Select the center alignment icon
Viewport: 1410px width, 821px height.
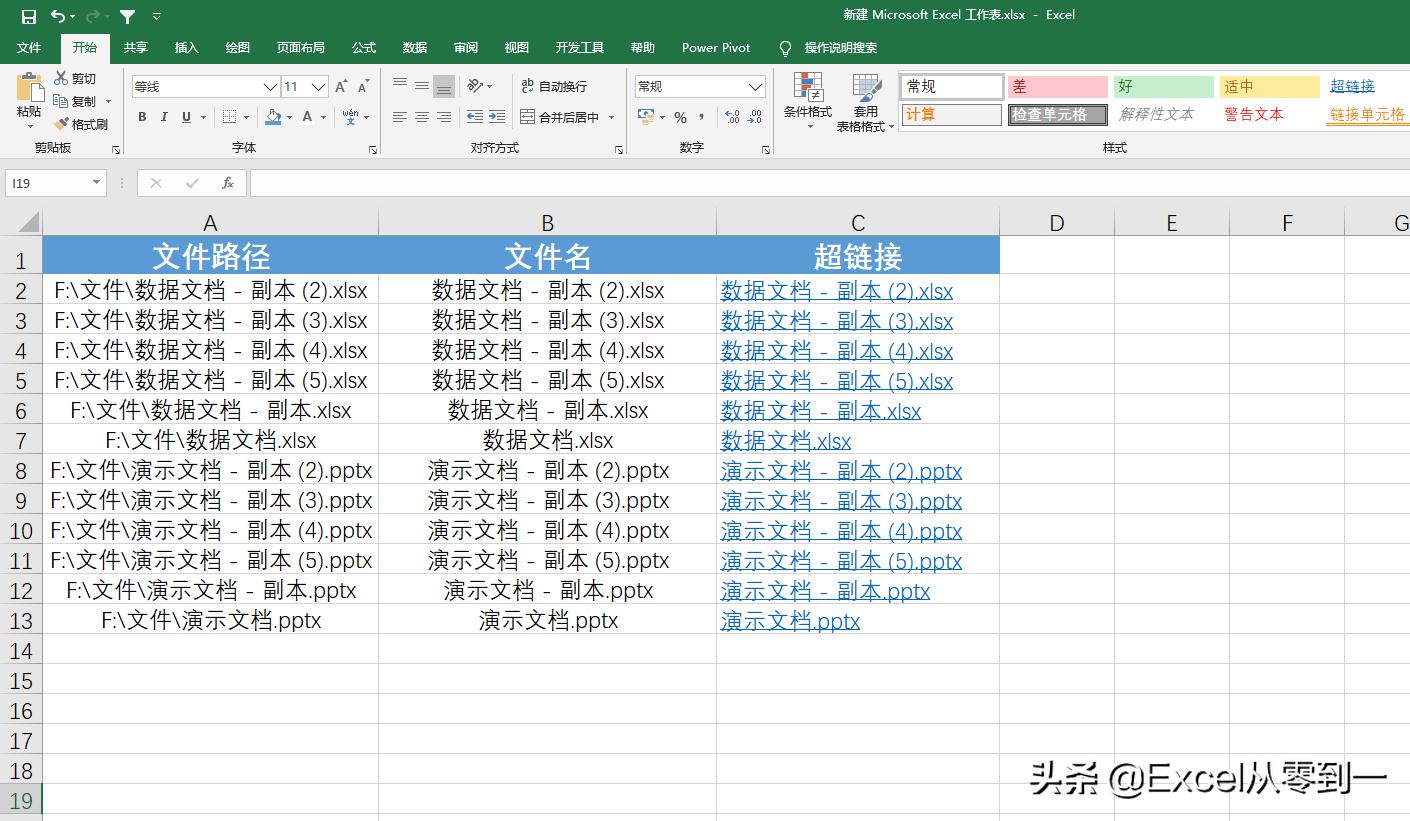tap(421, 117)
